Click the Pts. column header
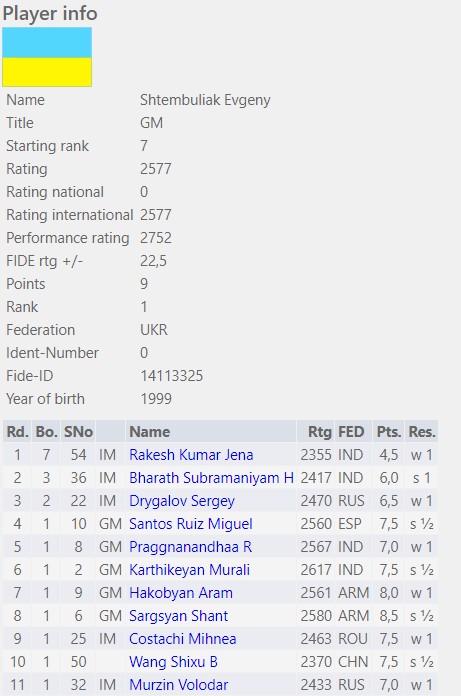The height and width of the screenshot is (696, 461). [x=388, y=431]
